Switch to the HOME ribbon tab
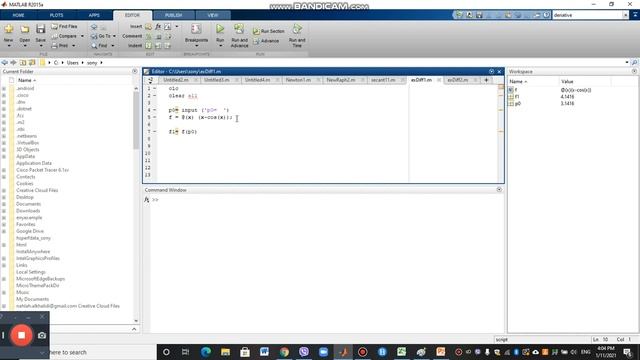The height and width of the screenshot is (360, 640). click(x=18, y=15)
